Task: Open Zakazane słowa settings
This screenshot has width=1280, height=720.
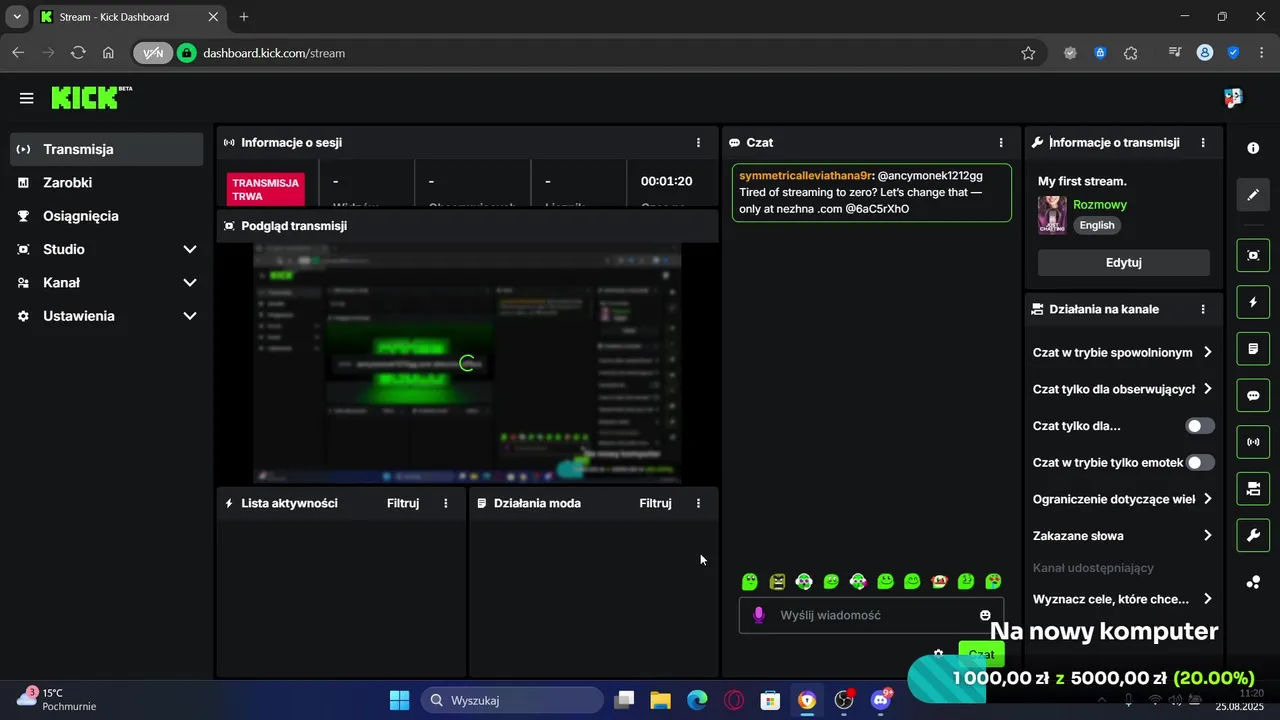Action: tap(1122, 535)
